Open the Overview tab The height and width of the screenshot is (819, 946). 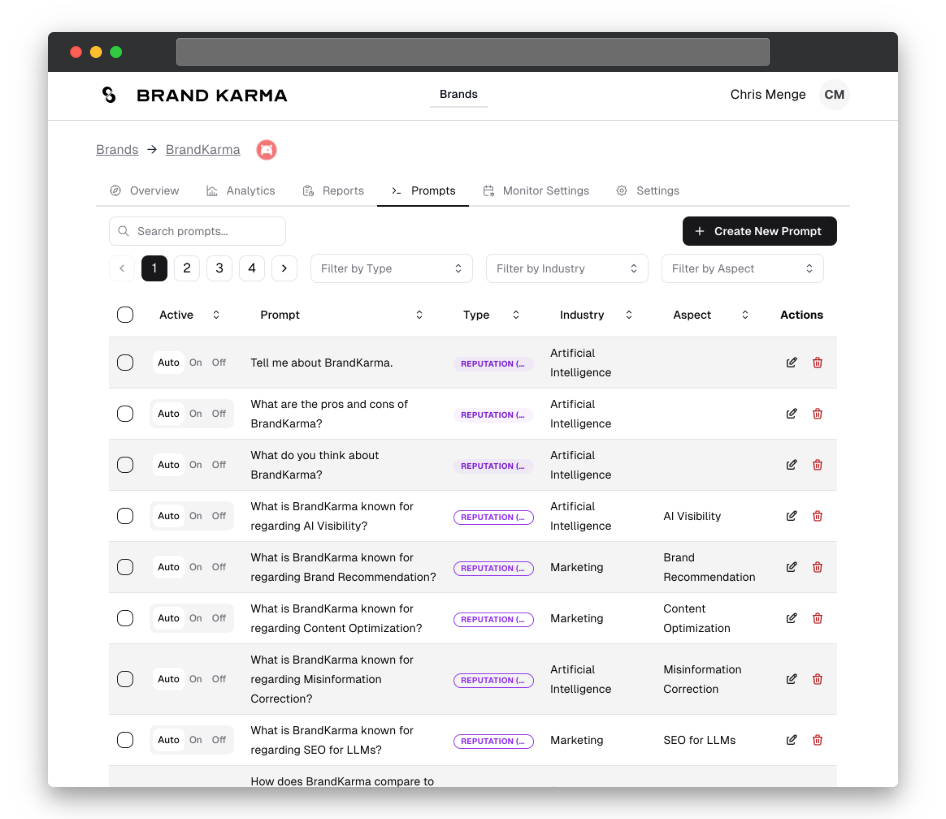click(x=145, y=191)
